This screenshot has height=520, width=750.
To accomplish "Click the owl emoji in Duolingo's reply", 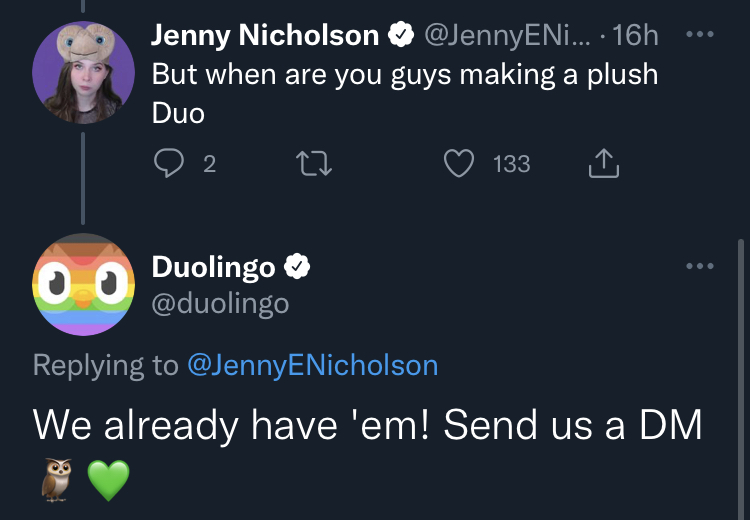I will tap(56, 479).
